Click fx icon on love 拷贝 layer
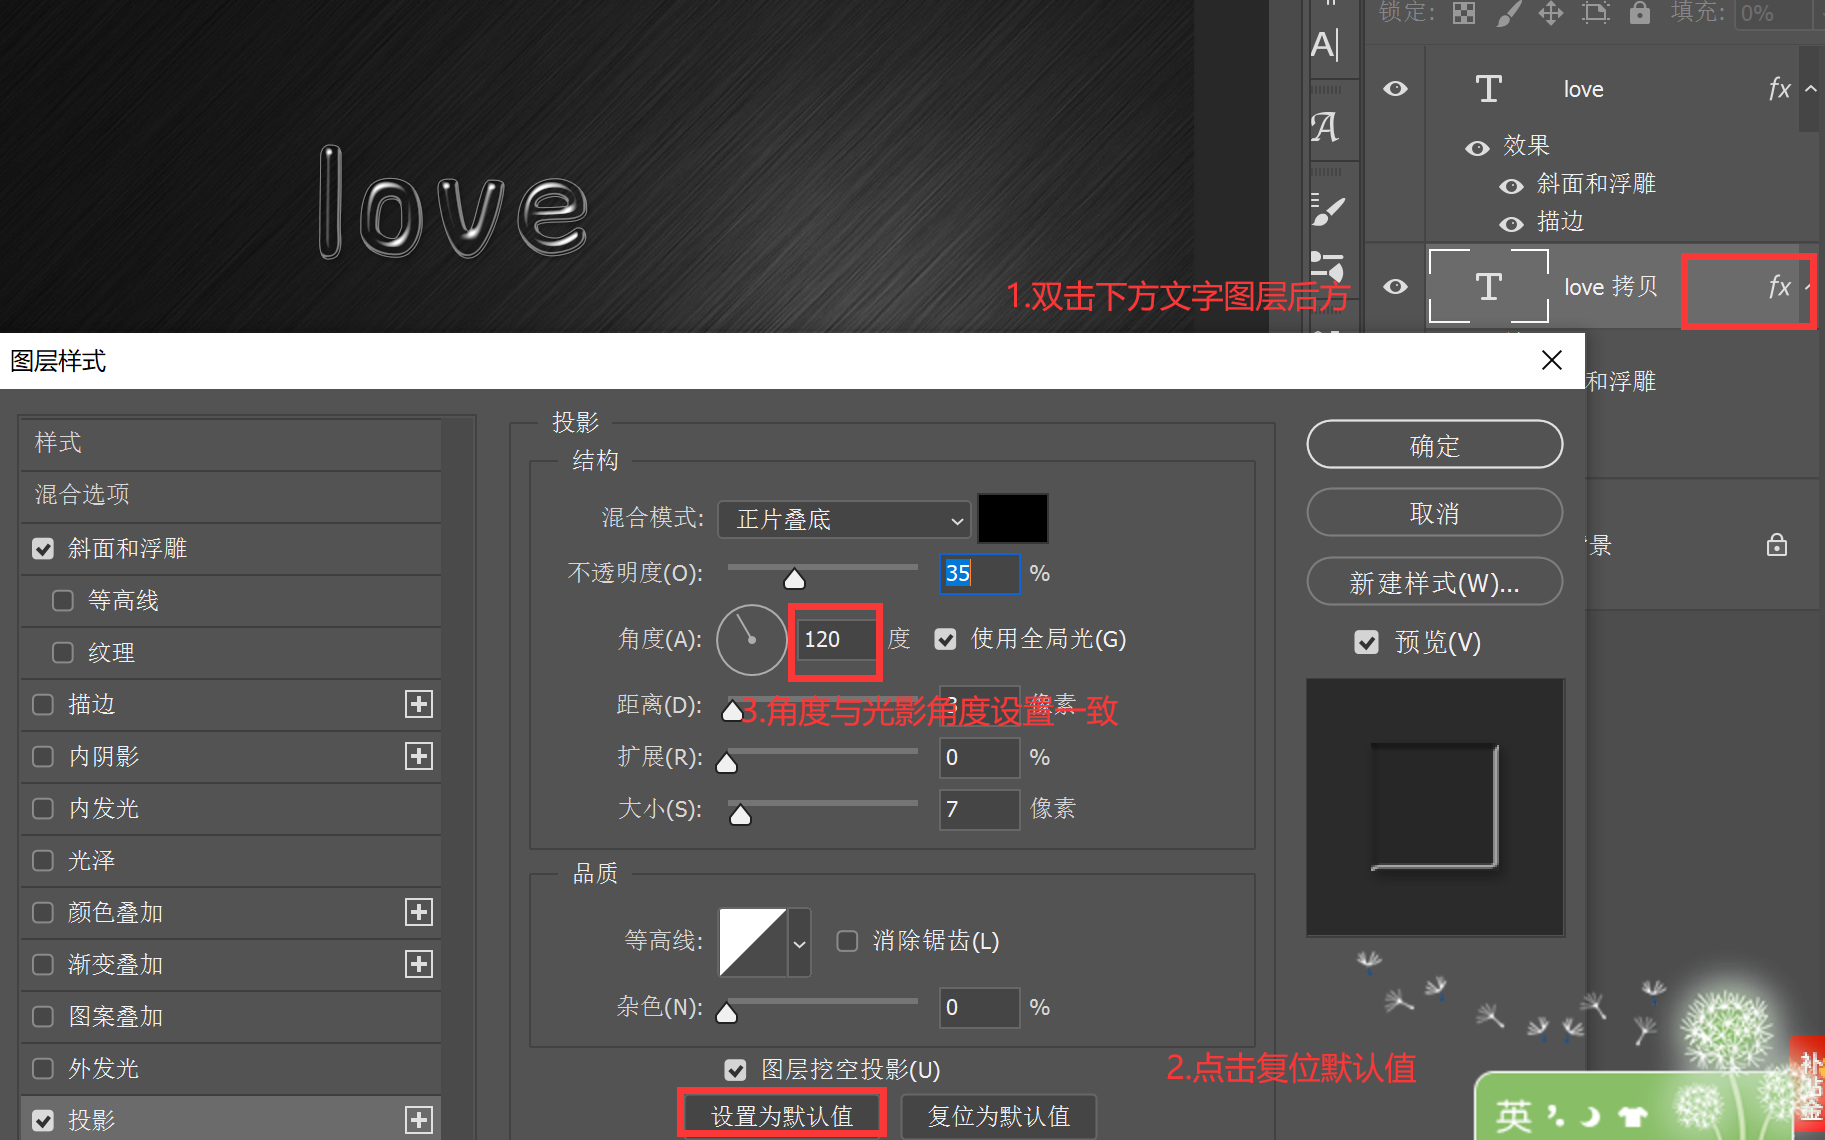Image resolution: width=1825 pixels, height=1140 pixels. [1779, 287]
